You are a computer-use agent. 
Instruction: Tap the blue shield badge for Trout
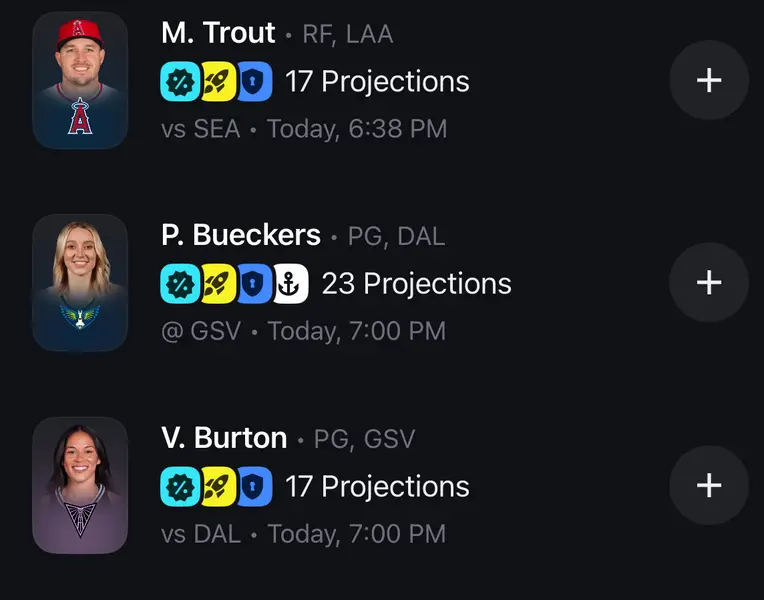pos(253,81)
